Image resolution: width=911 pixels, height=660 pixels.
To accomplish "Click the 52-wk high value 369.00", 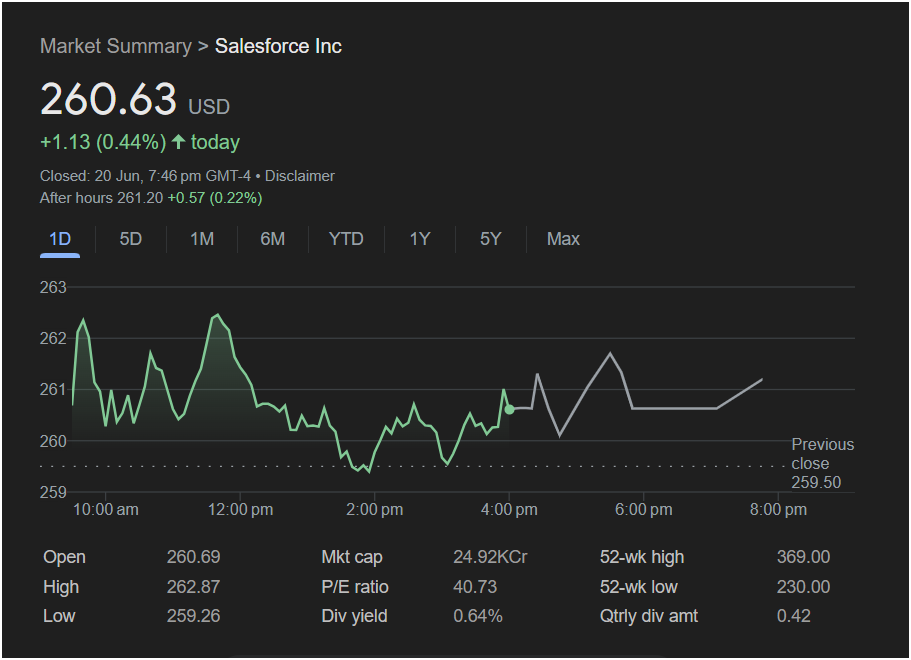I will 804,557.
